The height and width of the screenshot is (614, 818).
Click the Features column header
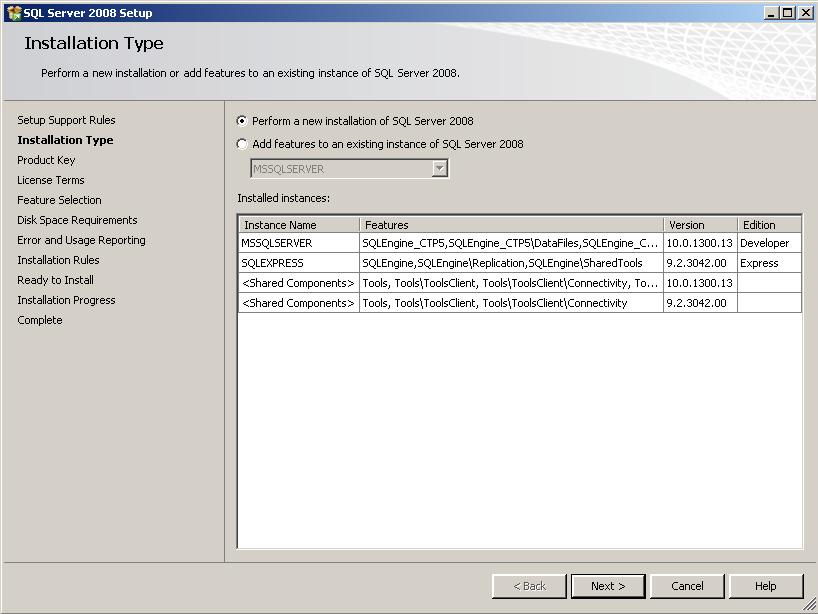[500, 224]
